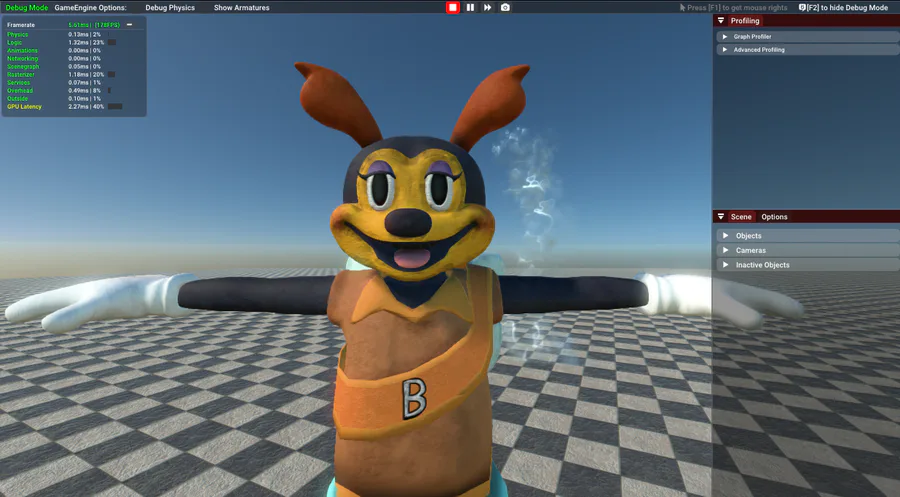Expand the Objects list

coord(806,235)
